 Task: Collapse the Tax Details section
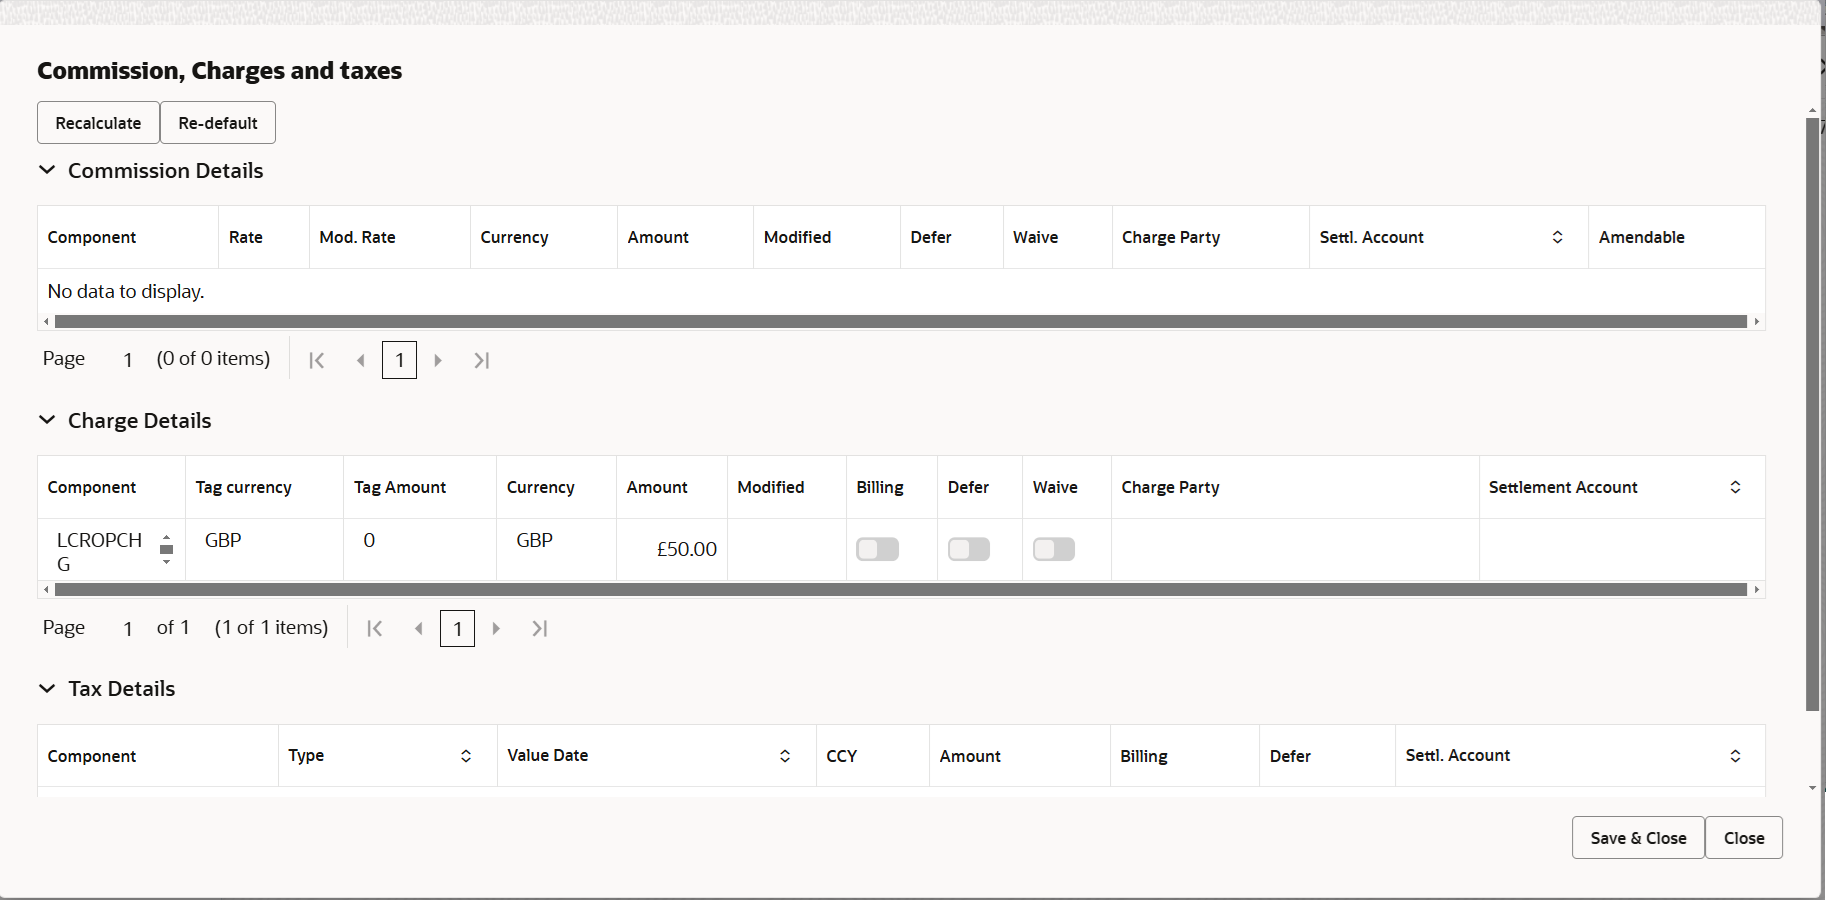coord(47,688)
